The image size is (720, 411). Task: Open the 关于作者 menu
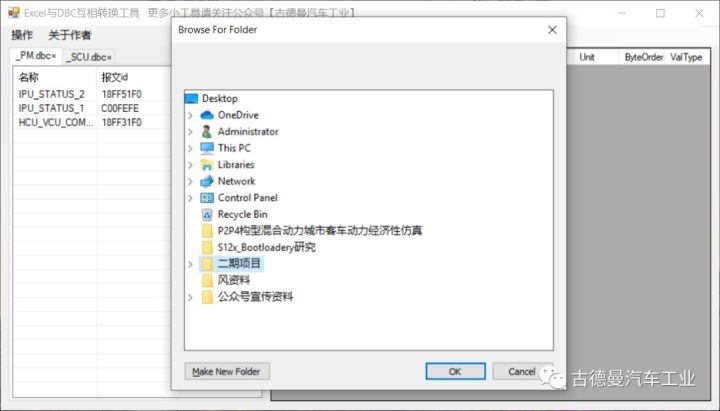tap(70, 35)
